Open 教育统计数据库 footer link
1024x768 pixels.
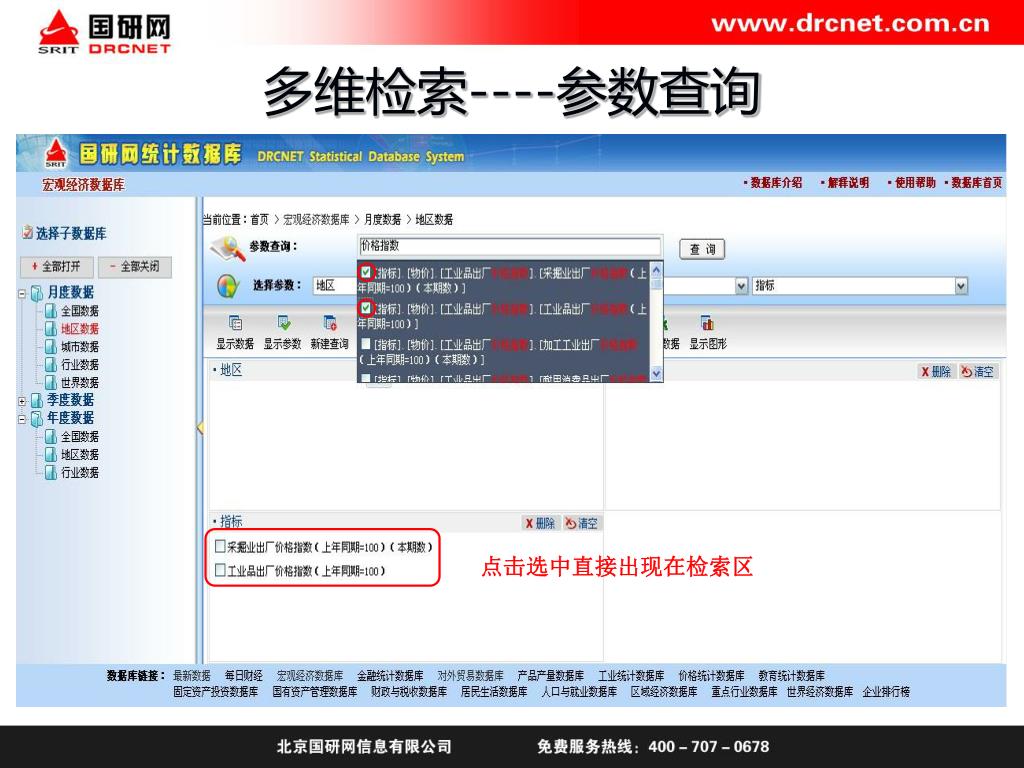point(792,675)
